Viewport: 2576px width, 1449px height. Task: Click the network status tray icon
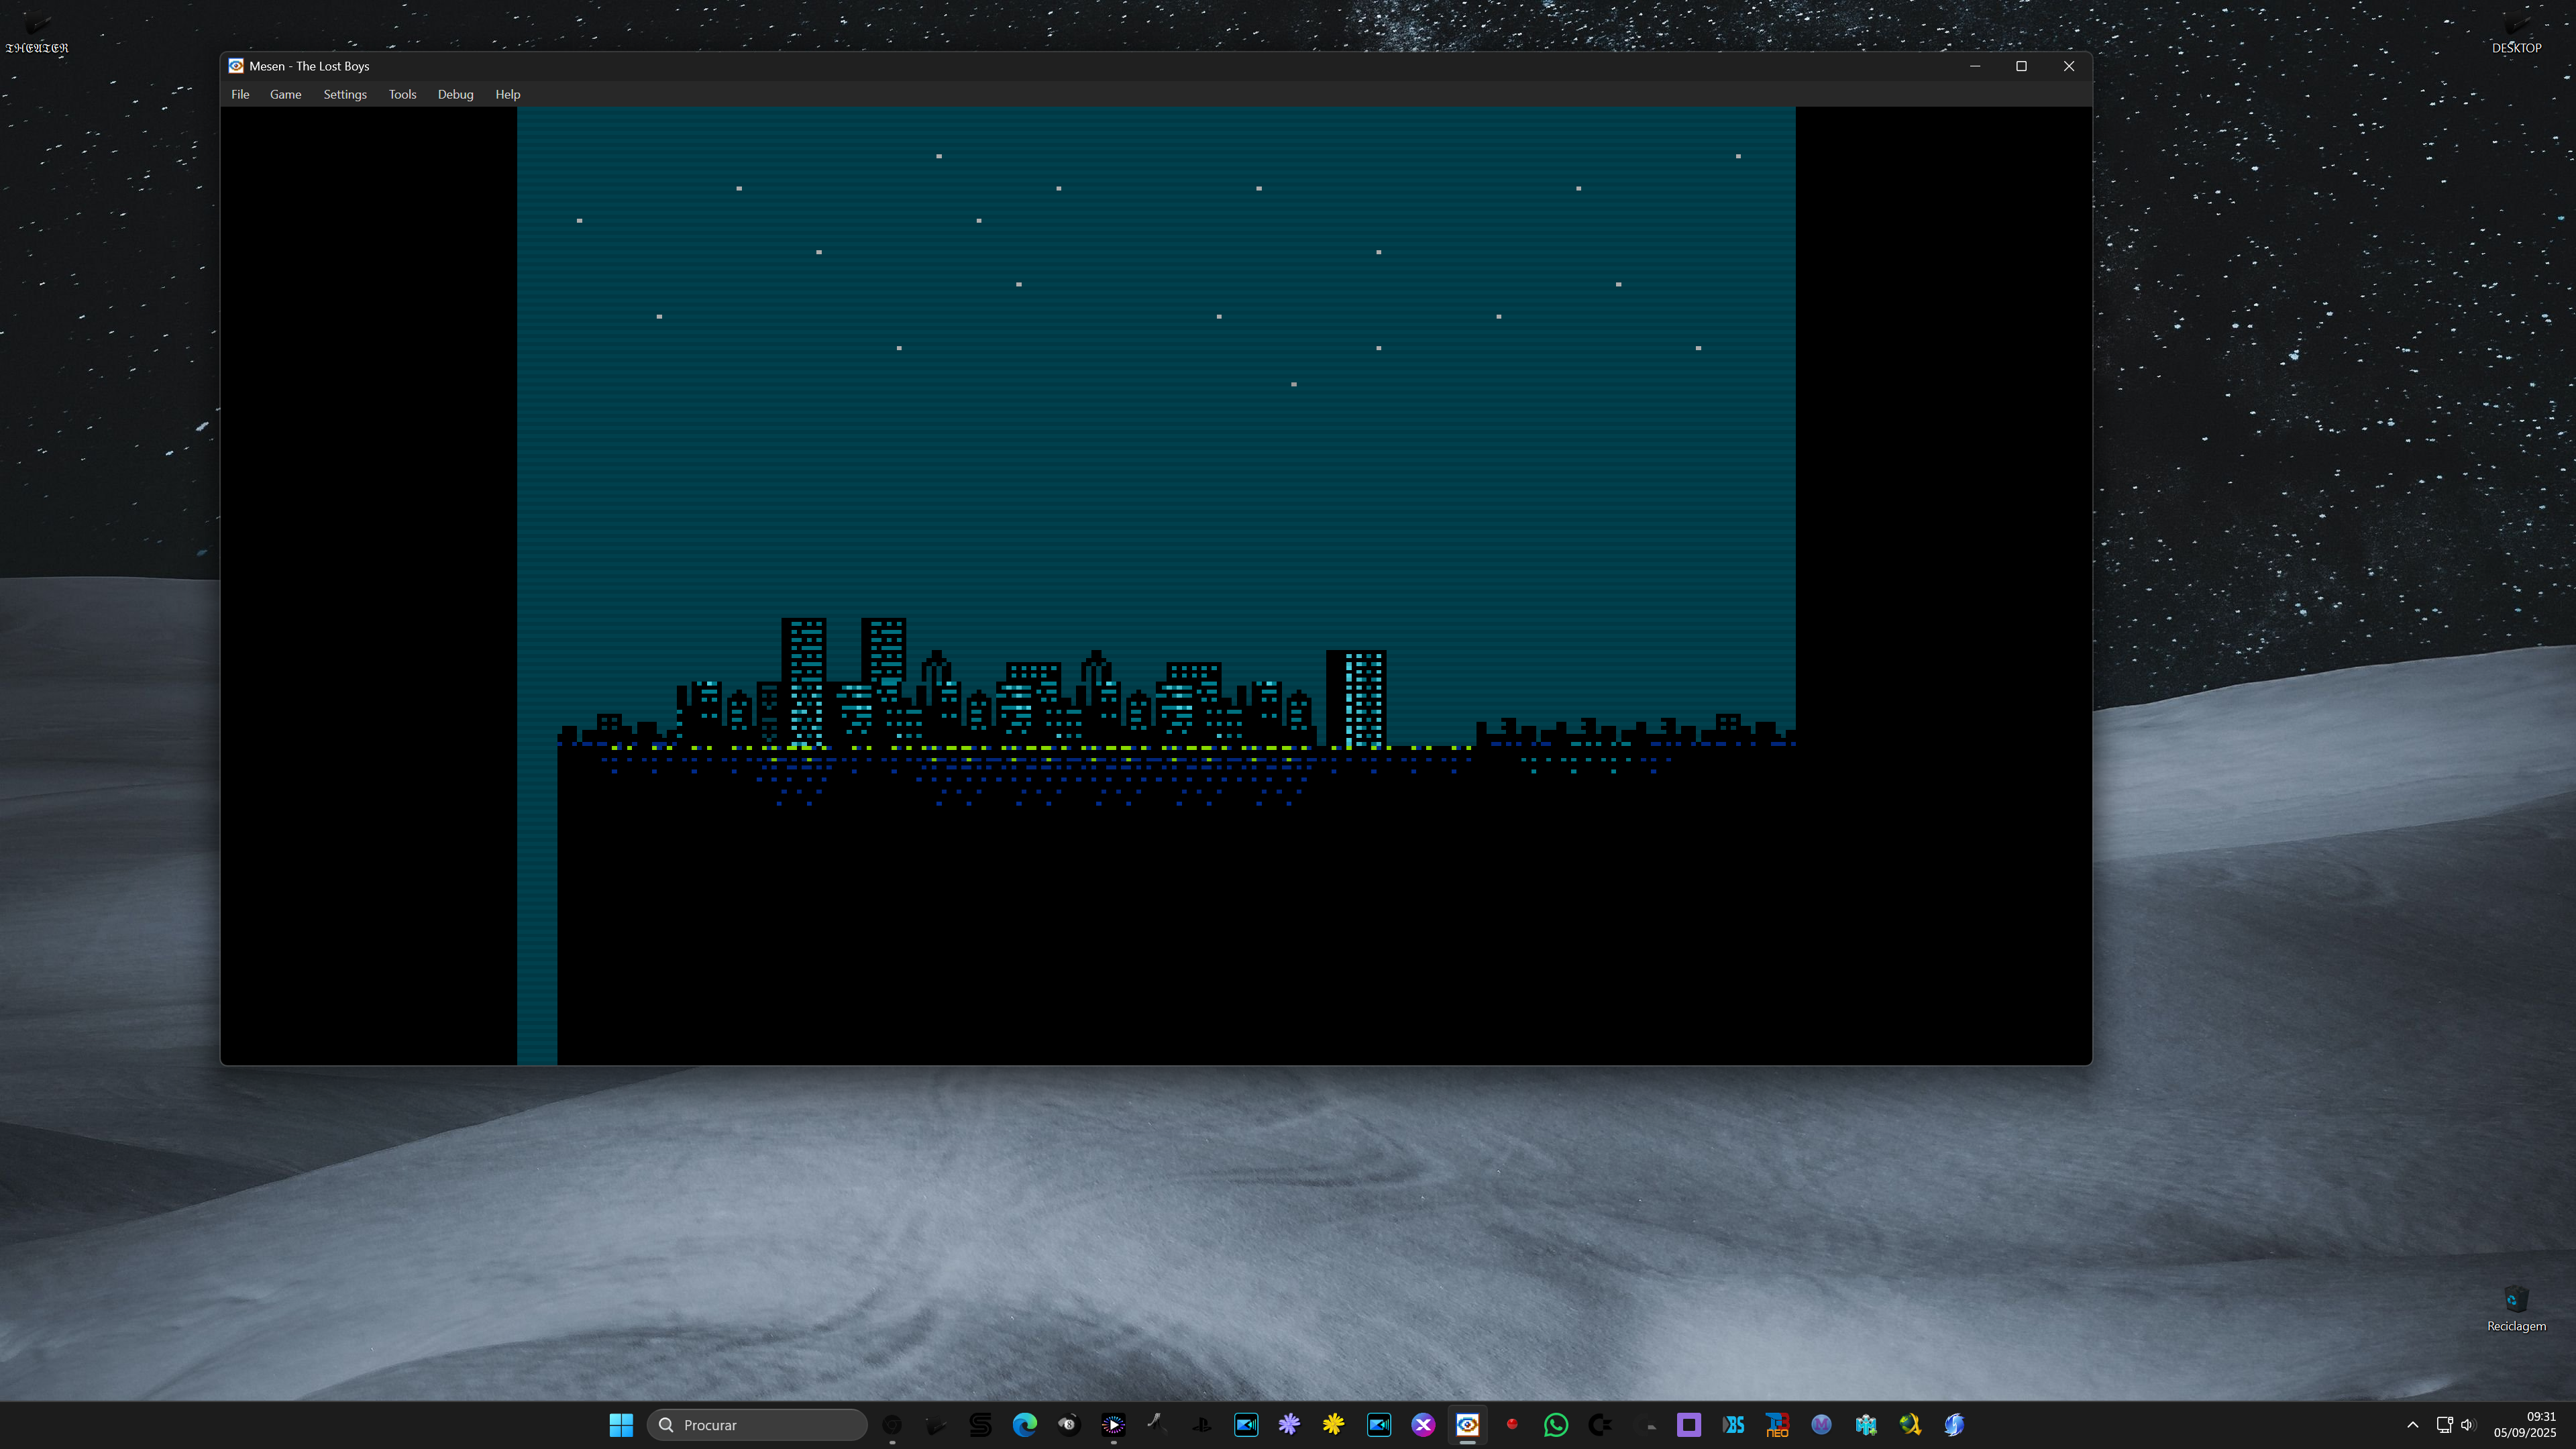tap(2444, 1425)
